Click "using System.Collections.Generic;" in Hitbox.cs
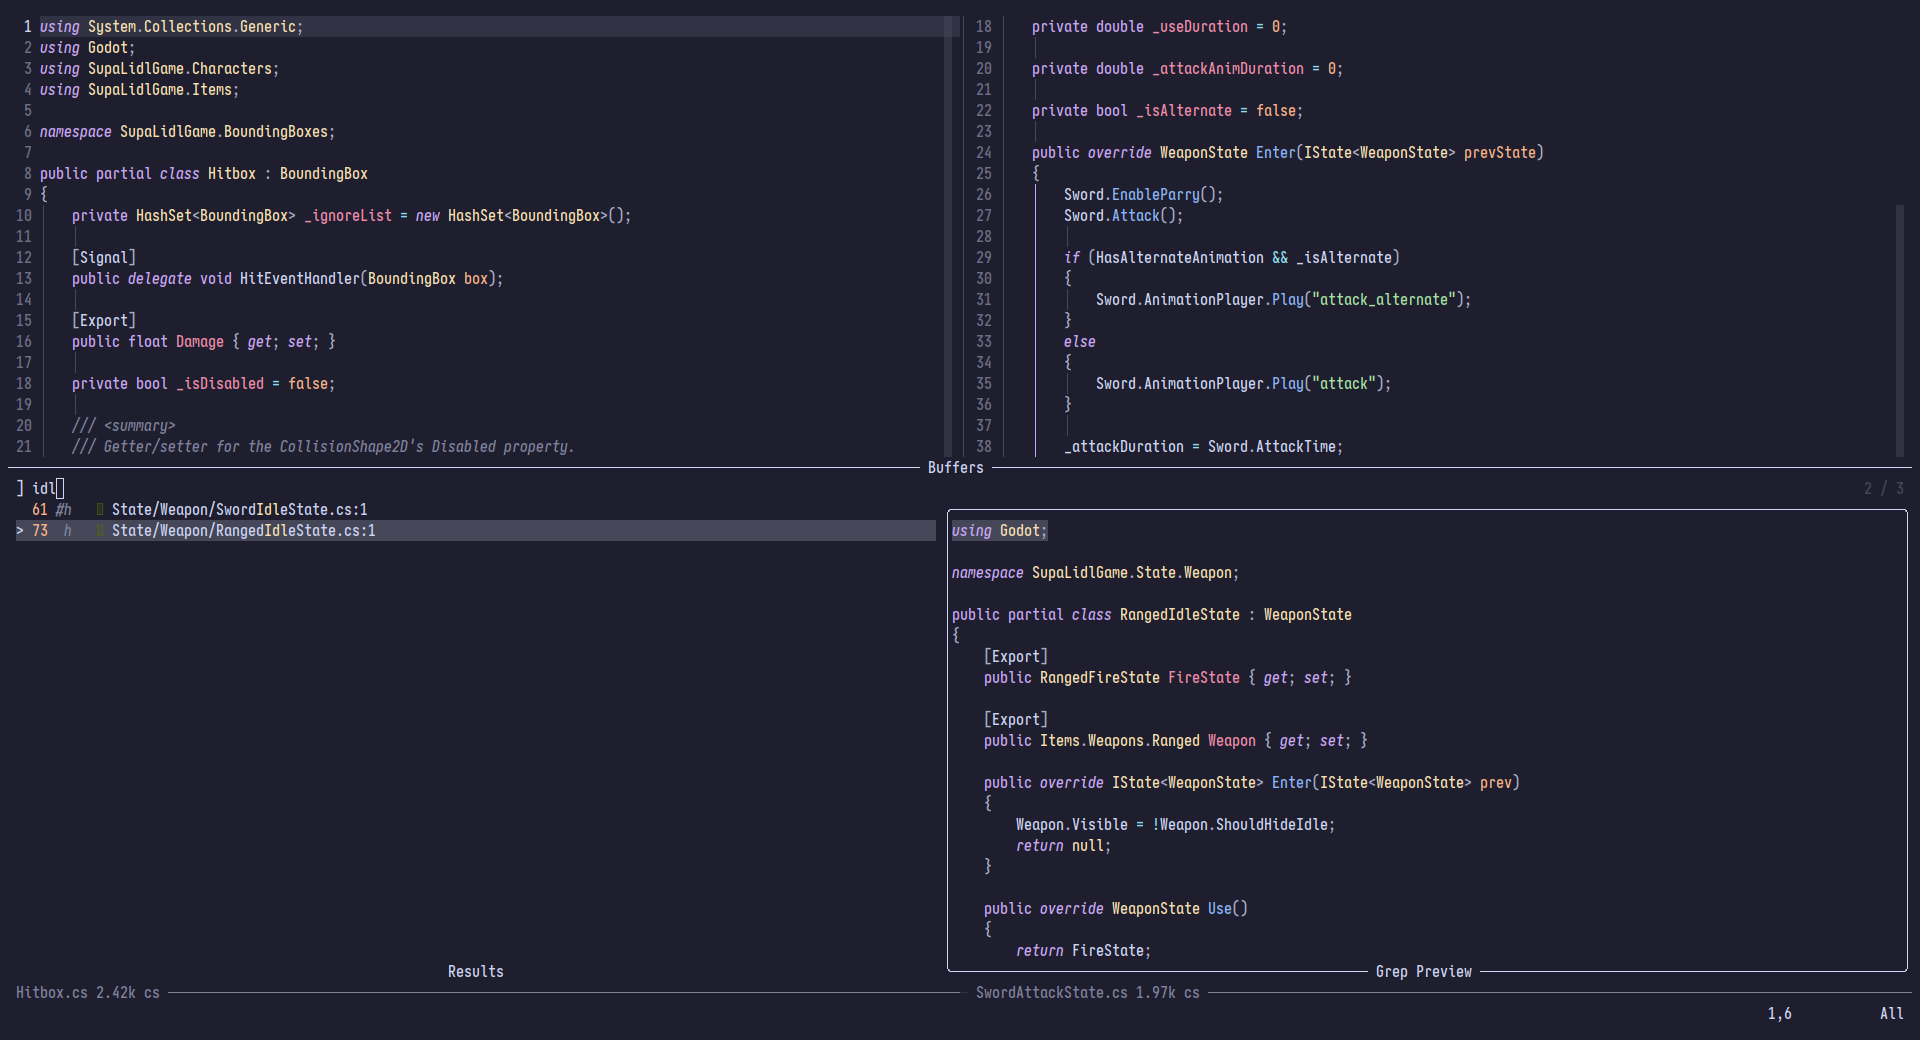The height and width of the screenshot is (1040, 1920). [x=171, y=27]
